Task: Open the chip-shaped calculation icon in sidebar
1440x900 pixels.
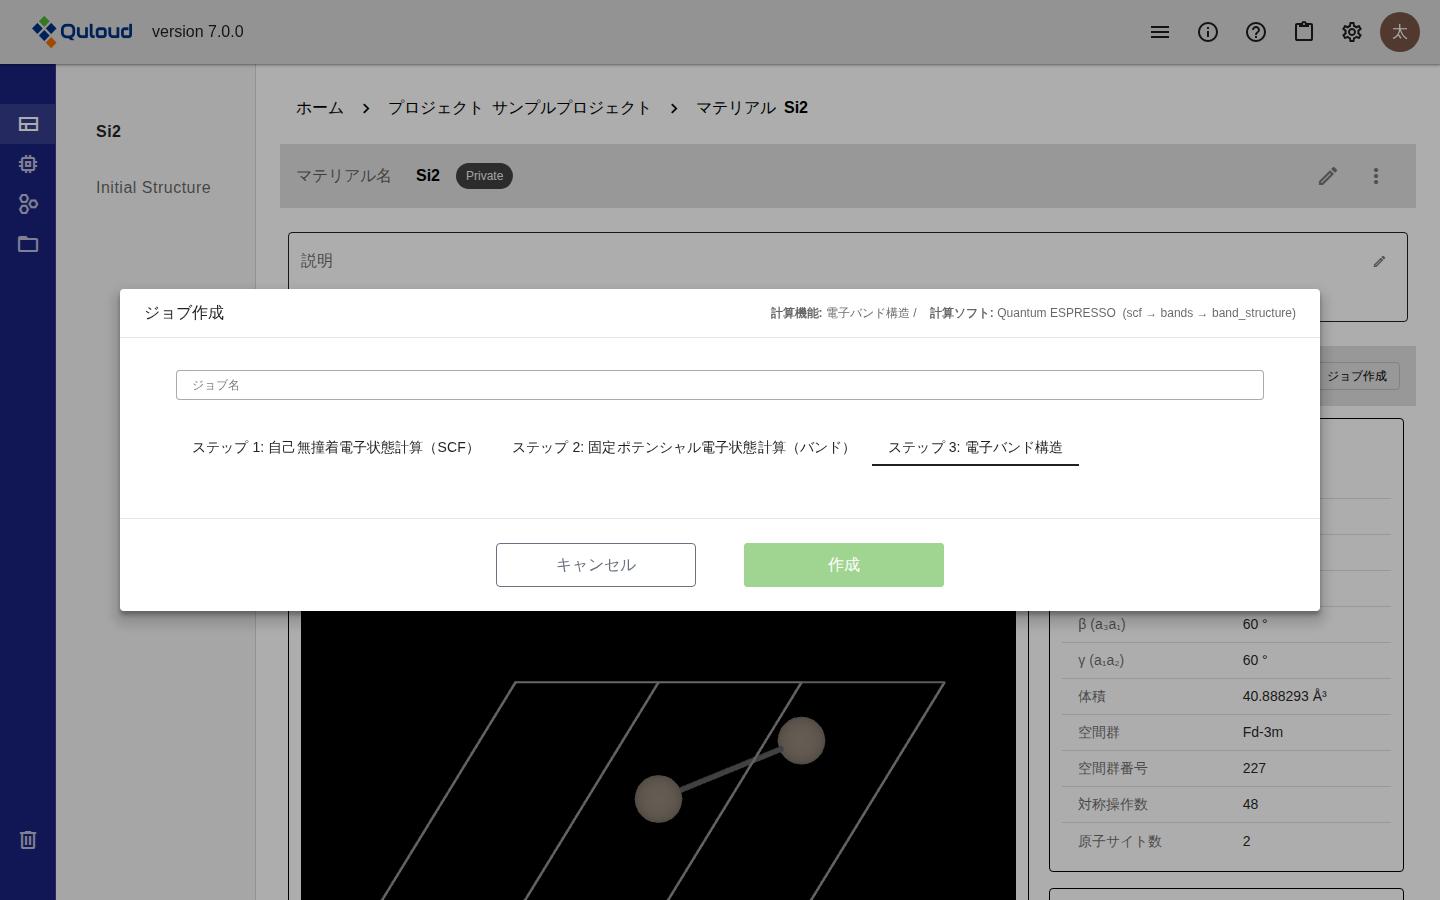Action: (28, 164)
